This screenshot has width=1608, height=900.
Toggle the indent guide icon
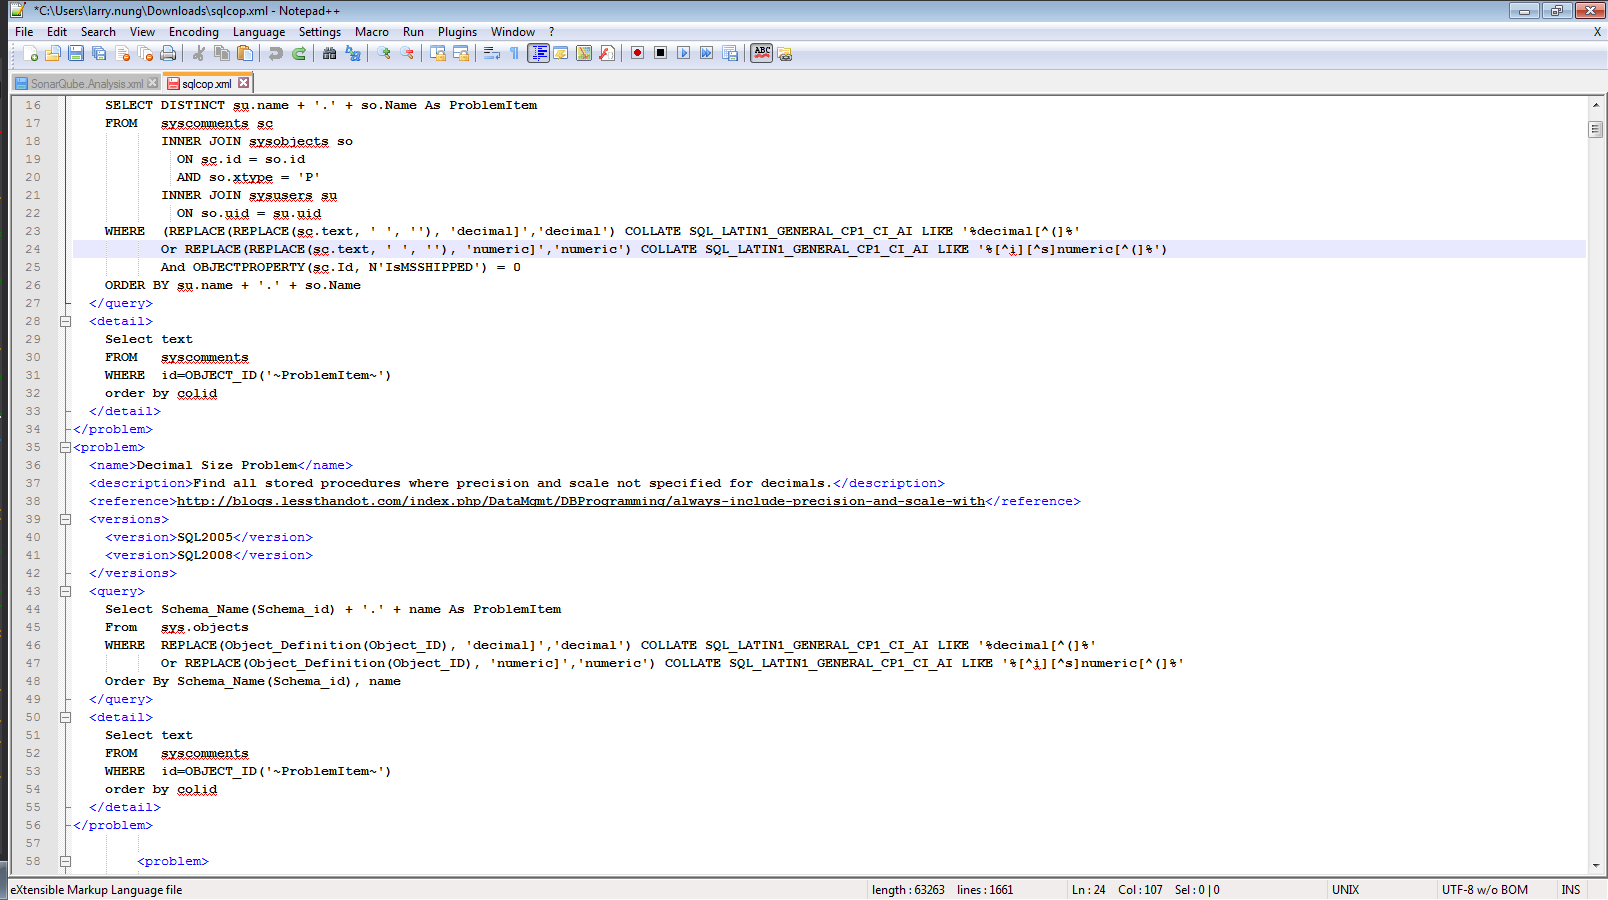538,53
